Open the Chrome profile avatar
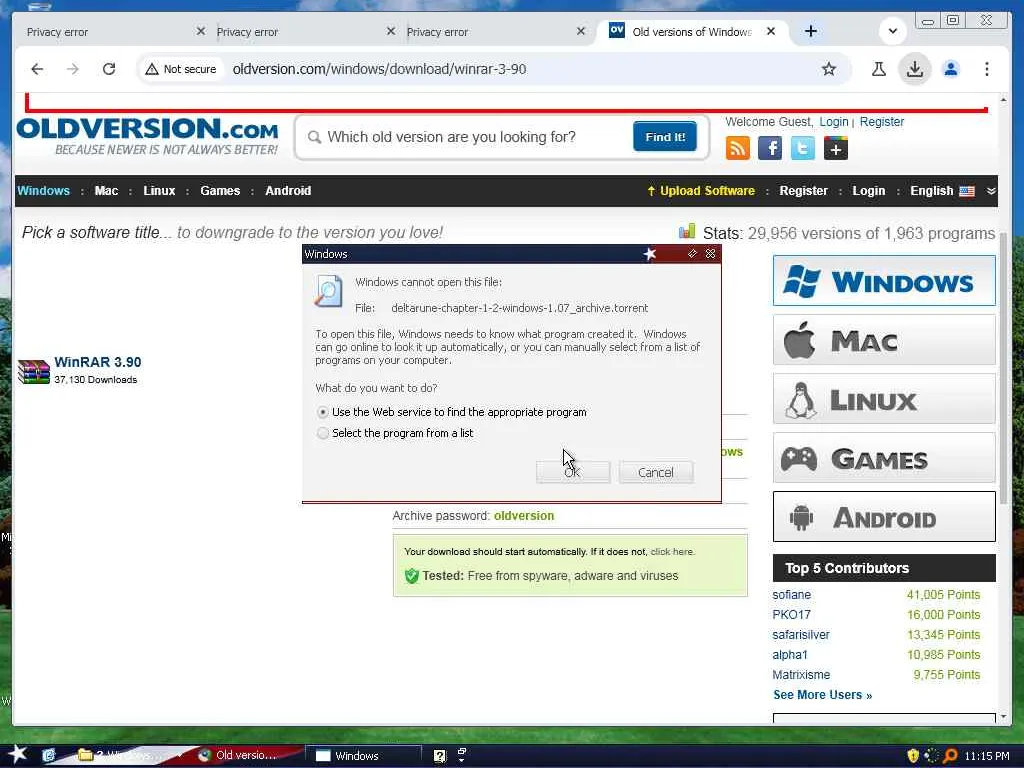The height and width of the screenshot is (768, 1024). pos(951,69)
